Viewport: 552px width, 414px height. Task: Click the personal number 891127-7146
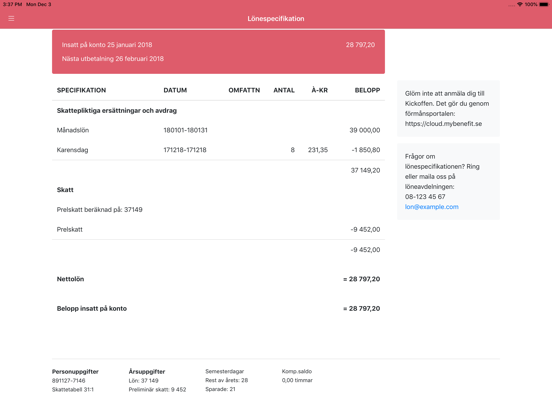tap(69, 381)
